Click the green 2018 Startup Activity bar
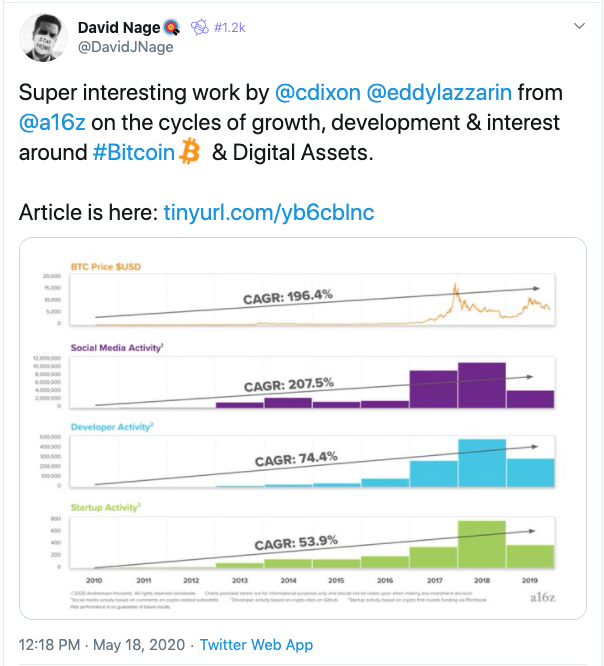The height and width of the screenshot is (666, 604). point(482,544)
